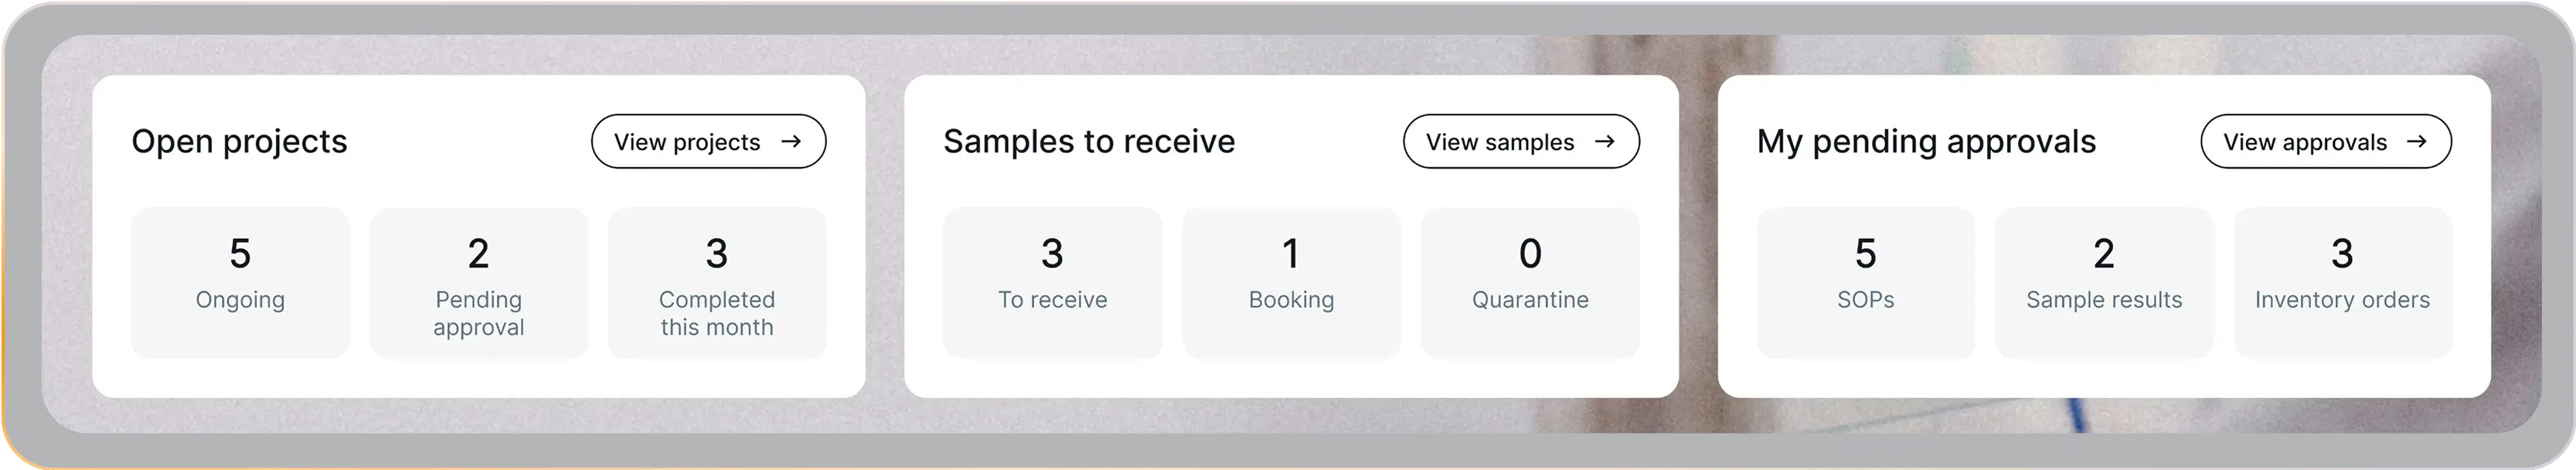Open the View projects button
This screenshot has width=2576, height=470.
708,142
